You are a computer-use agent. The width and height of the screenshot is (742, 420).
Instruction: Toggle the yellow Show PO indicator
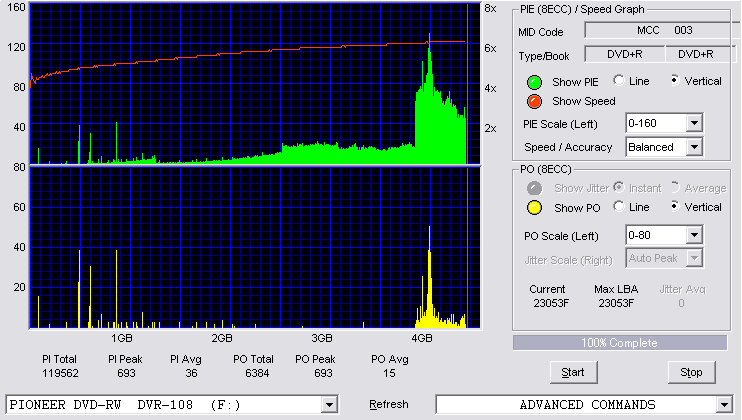pos(534,208)
